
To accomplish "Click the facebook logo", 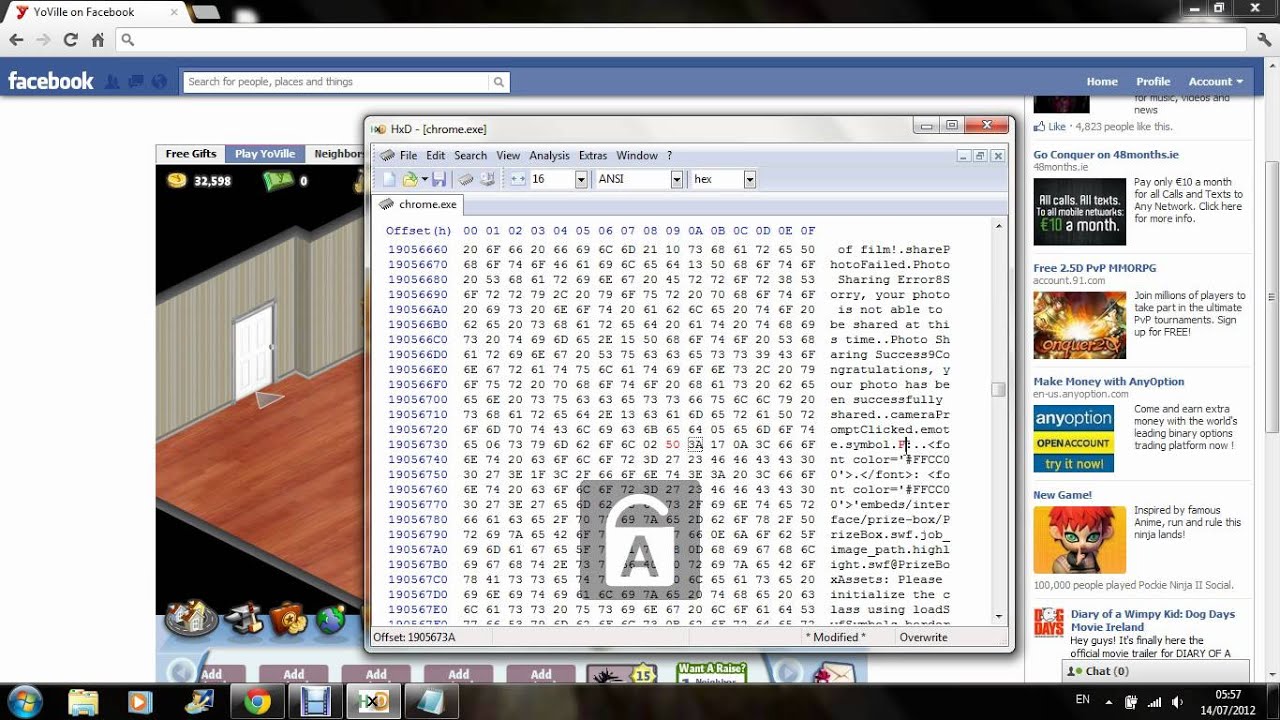I will (x=51, y=81).
